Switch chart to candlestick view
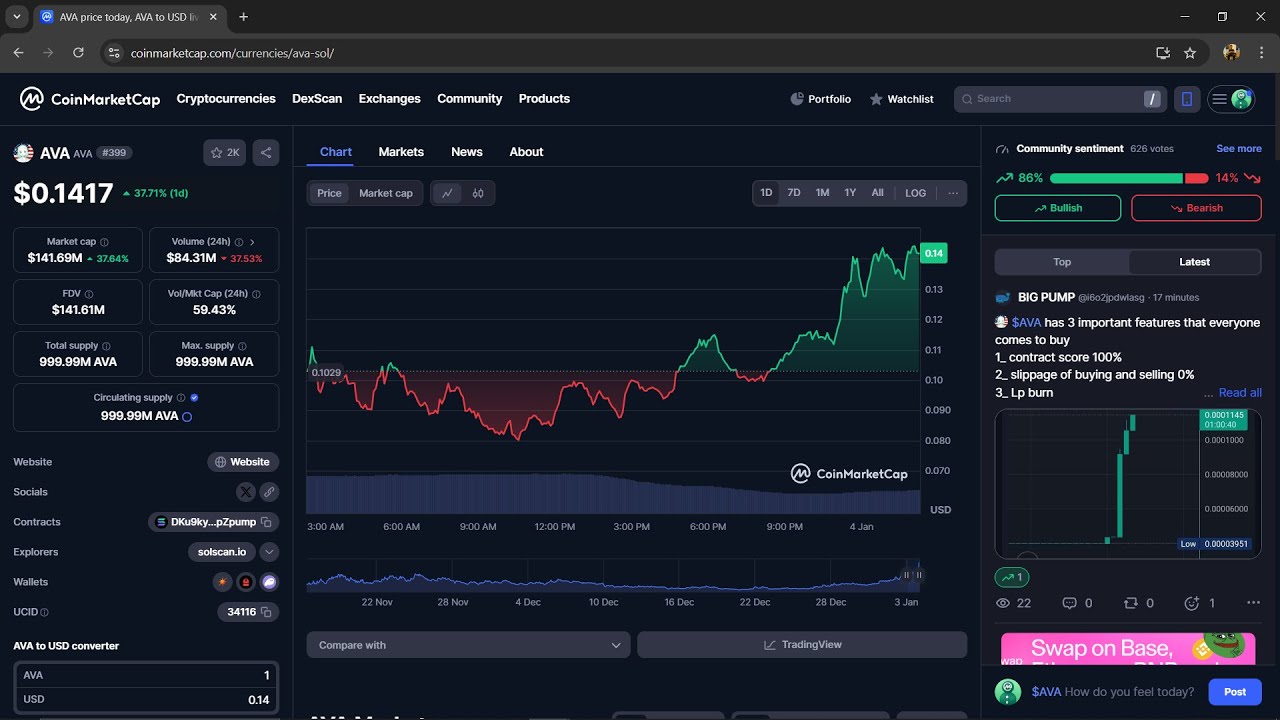The image size is (1280, 720). pos(478,193)
